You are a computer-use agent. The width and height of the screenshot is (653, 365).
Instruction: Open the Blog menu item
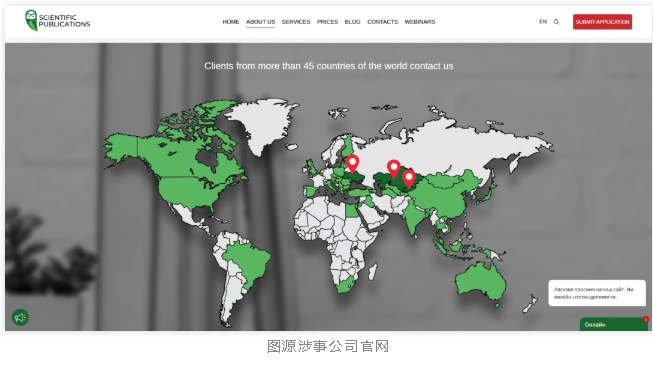[352, 22]
